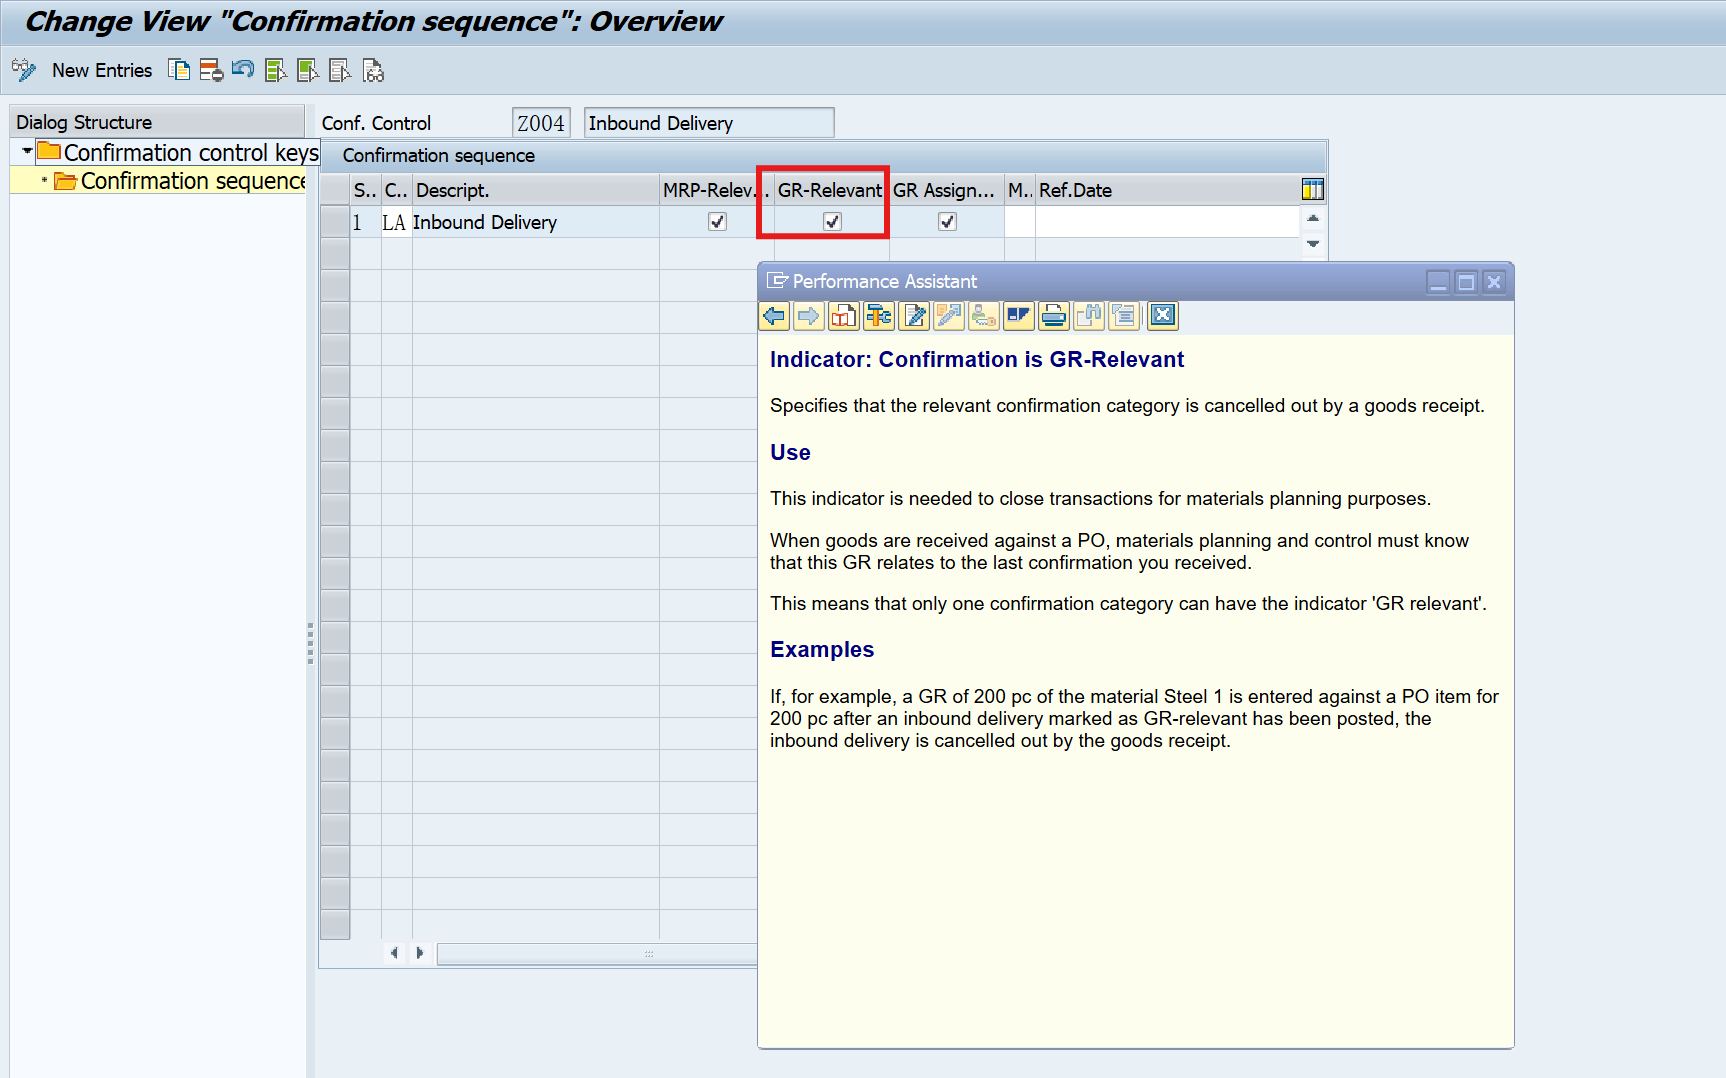The image size is (1726, 1078).
Task: Select Confirmation control keys folder
Action: tap(178, 153)
